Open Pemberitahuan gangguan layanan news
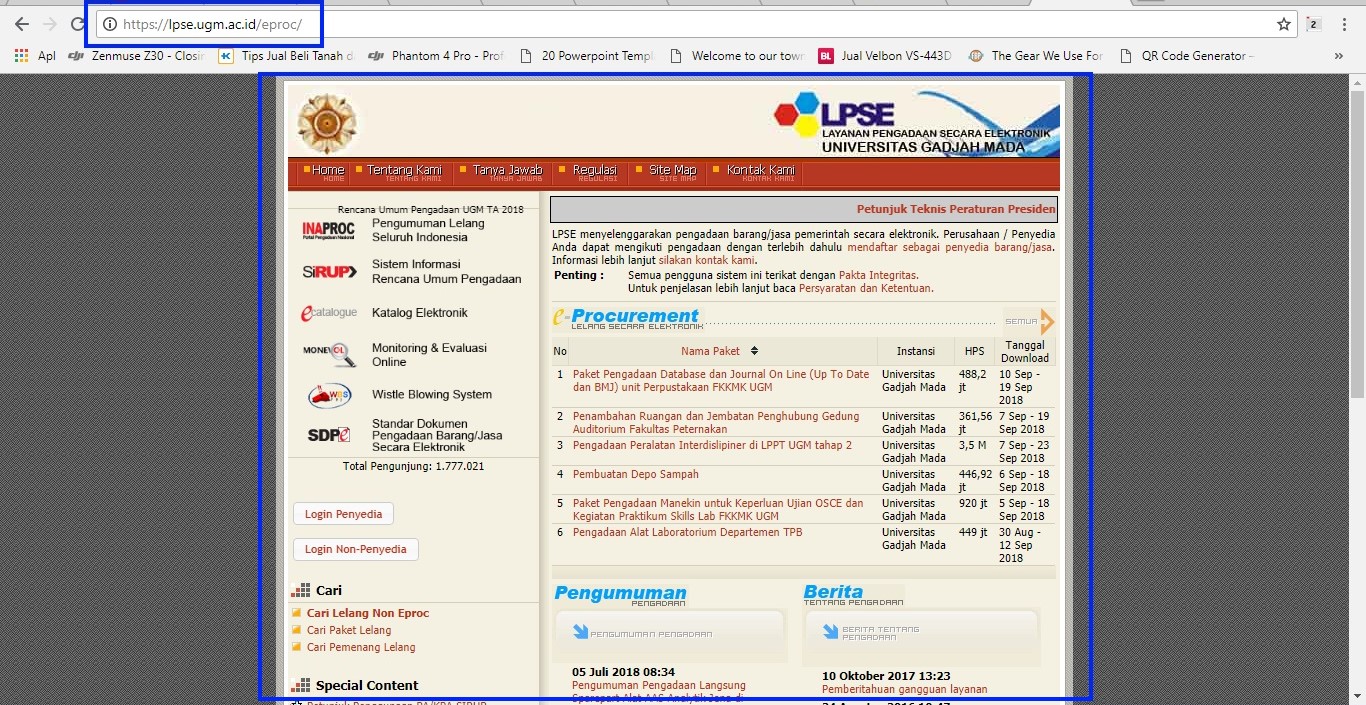This screenshot has height=705, width=1366. 904,689
